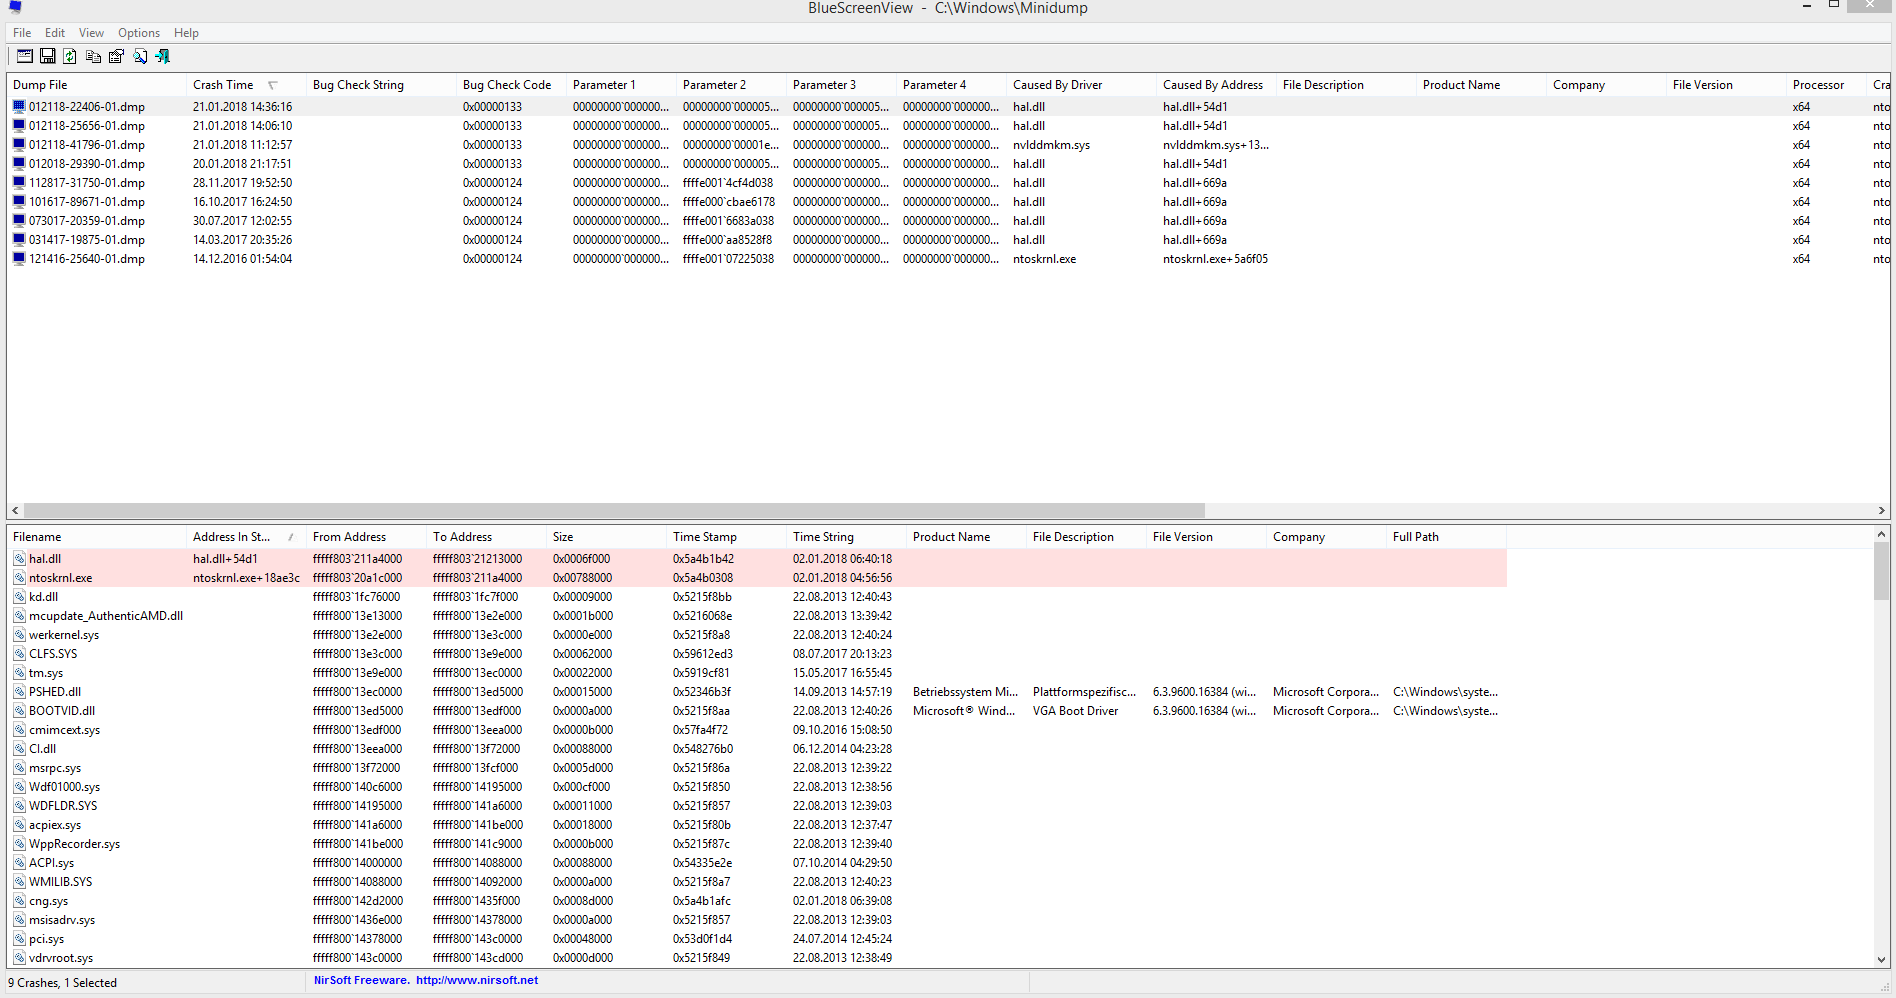This screenshot has height=998, width=1896.
Task: Click the file icon next to hal.dll
Action: 20,559
